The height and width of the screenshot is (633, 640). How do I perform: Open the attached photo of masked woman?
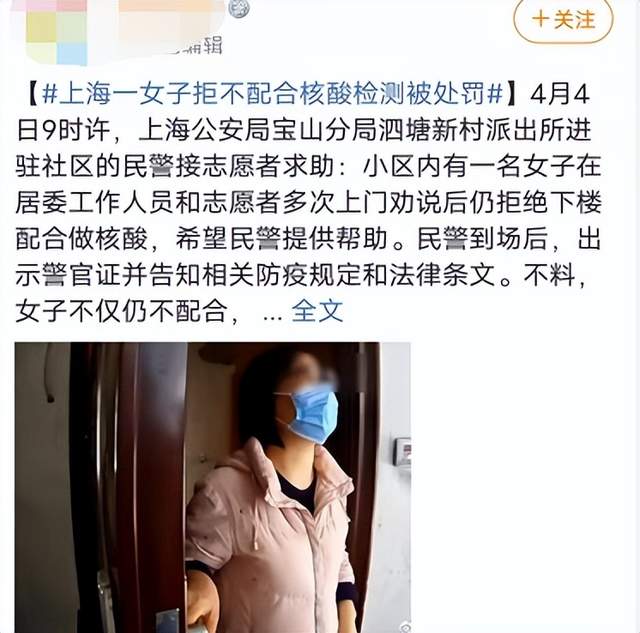[213, 487]
